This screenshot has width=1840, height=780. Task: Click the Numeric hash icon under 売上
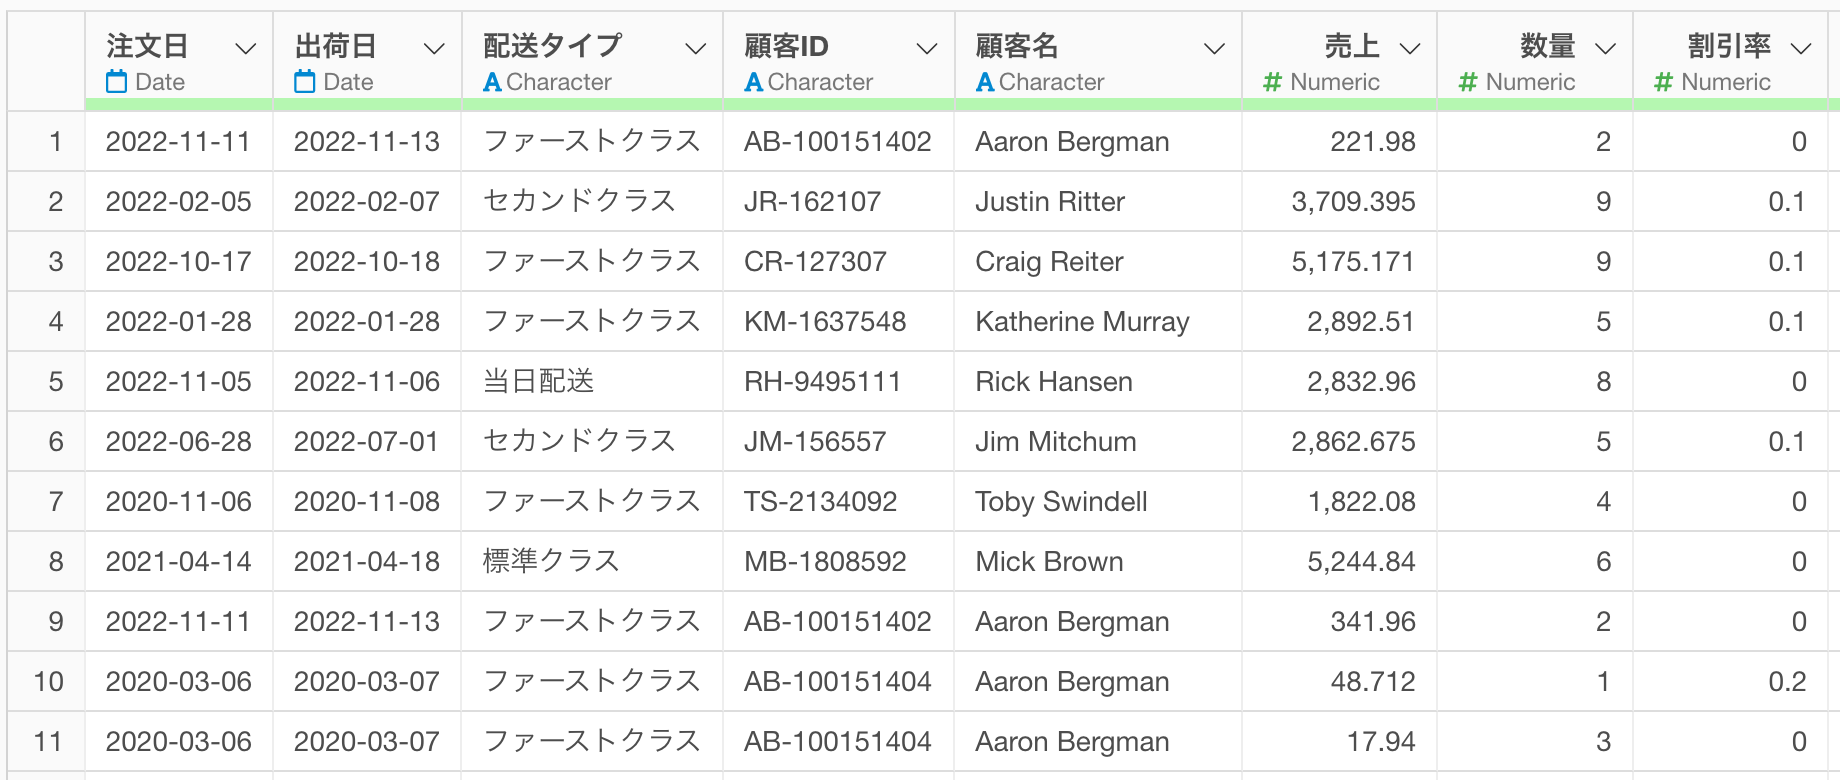coord(1272,82)
